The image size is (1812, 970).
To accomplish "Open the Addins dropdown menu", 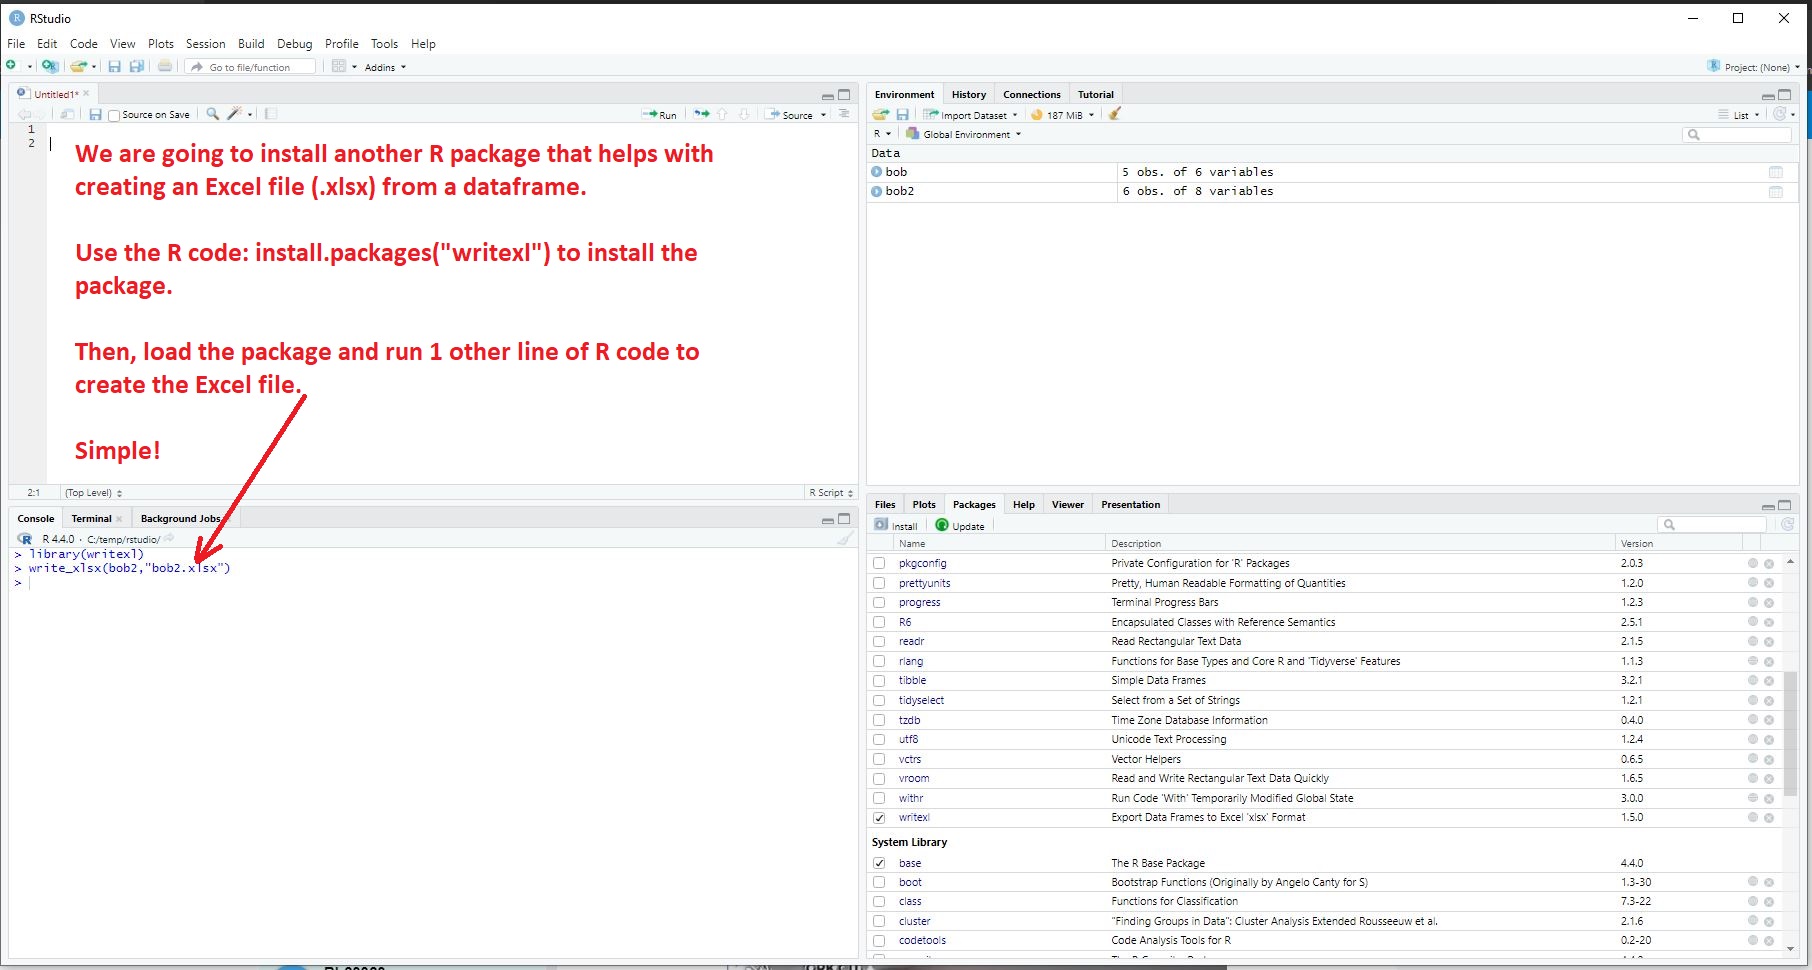I will (385, 67).
